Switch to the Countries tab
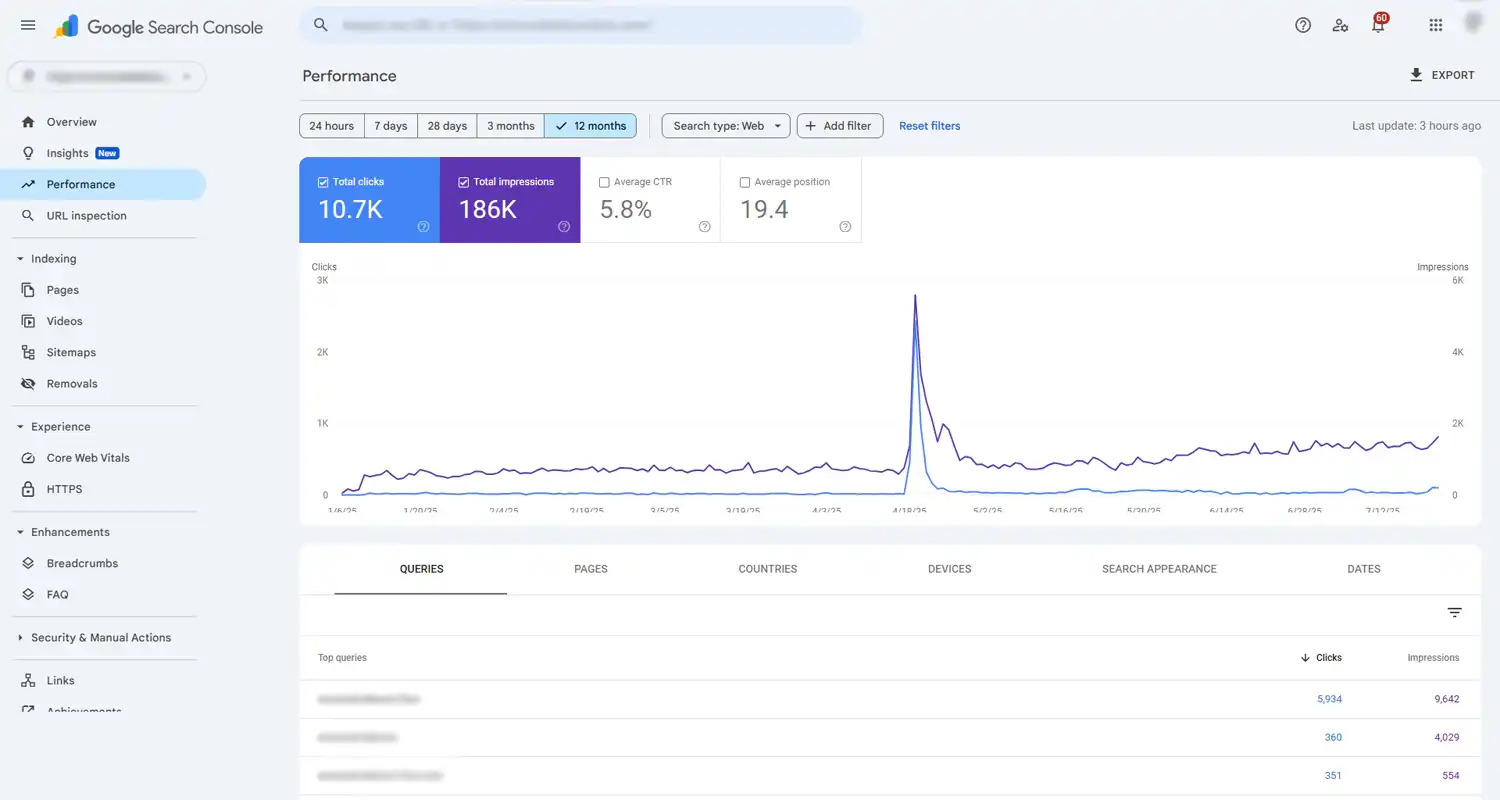 767,568
